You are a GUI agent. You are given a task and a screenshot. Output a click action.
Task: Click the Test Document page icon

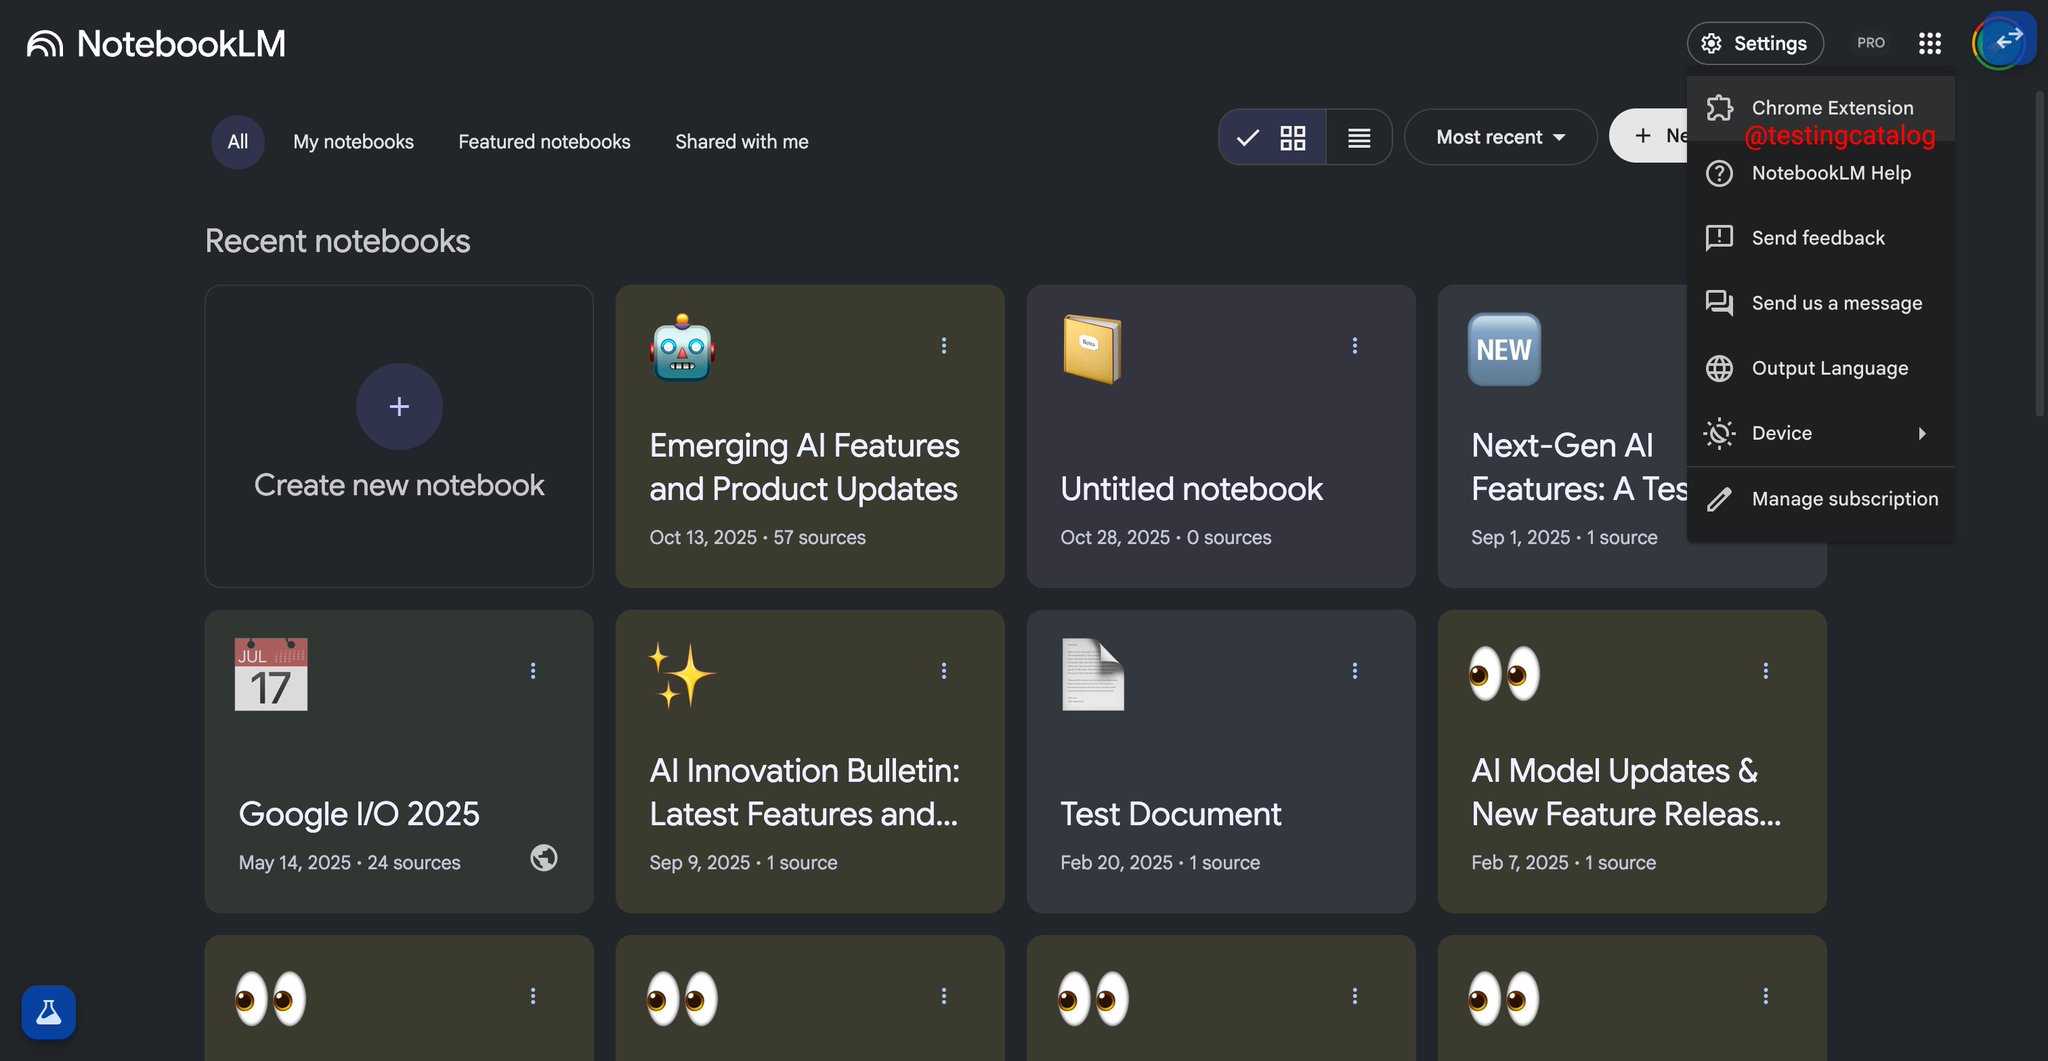[x=1093, y=675]
